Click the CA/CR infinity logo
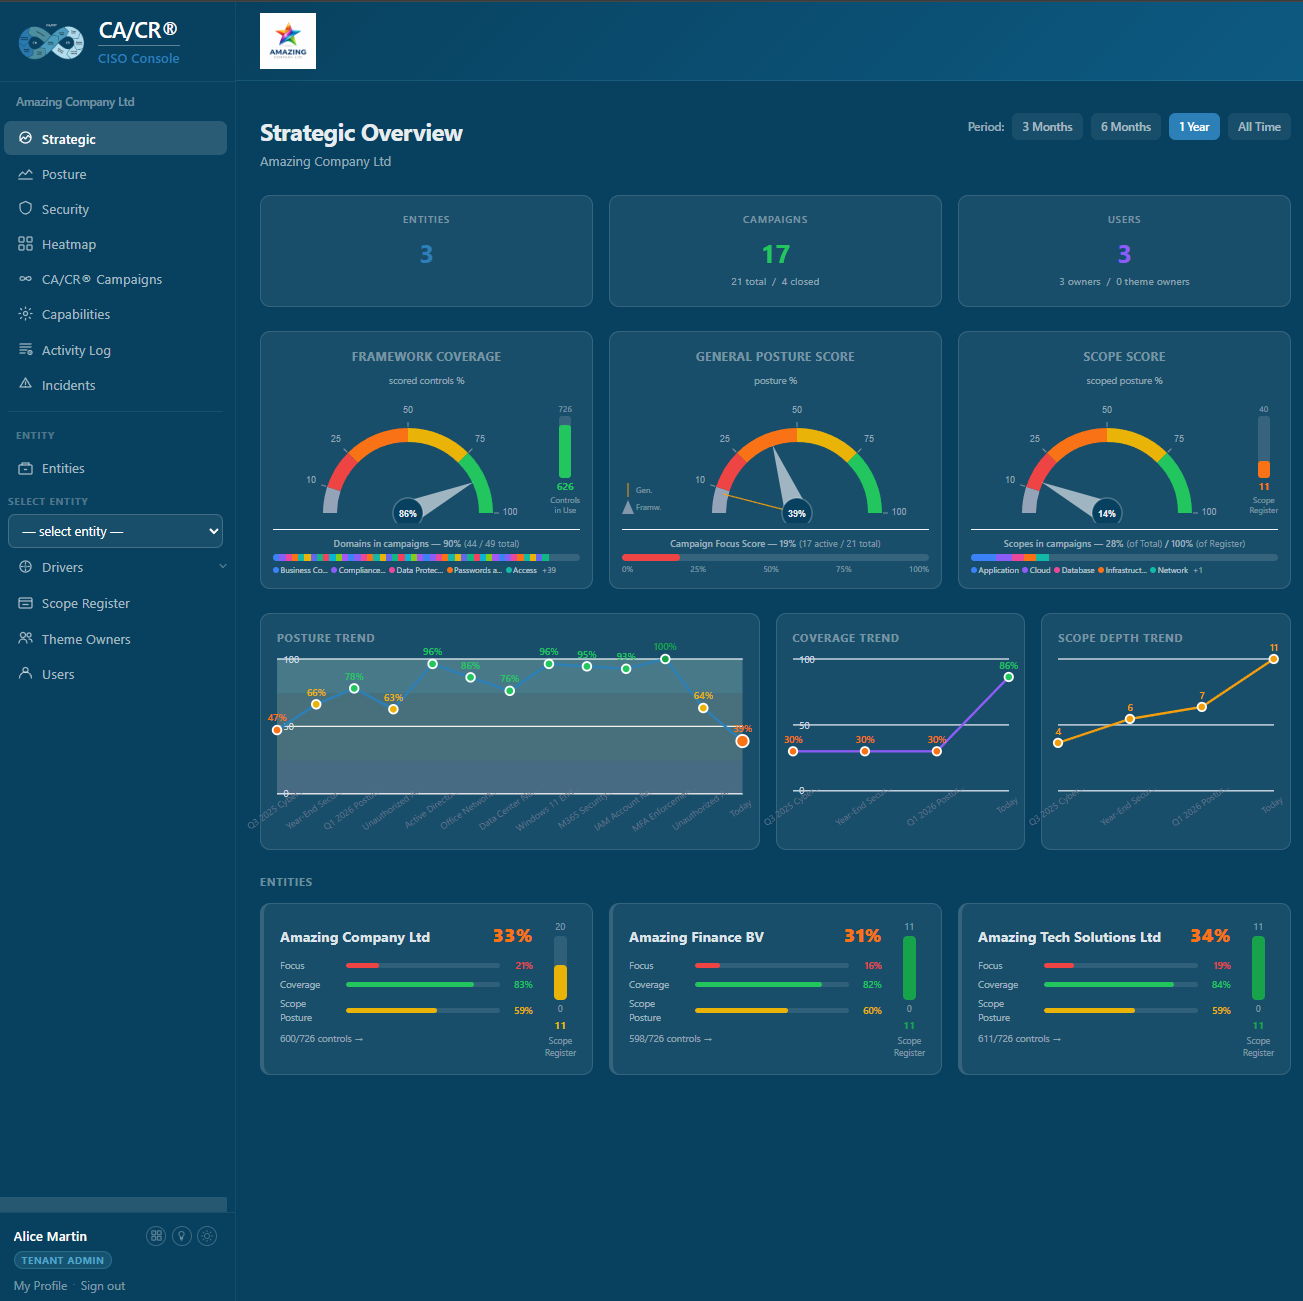 tap(52, 42)
